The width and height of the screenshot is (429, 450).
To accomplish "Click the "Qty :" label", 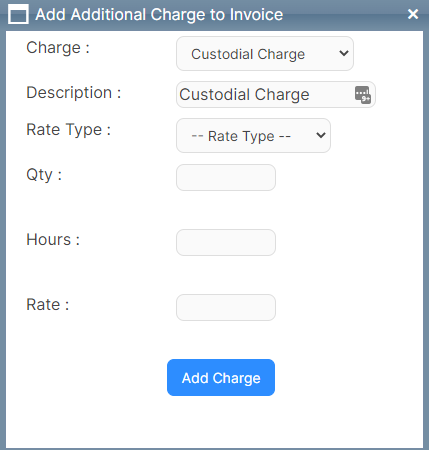I will point(44,175).
